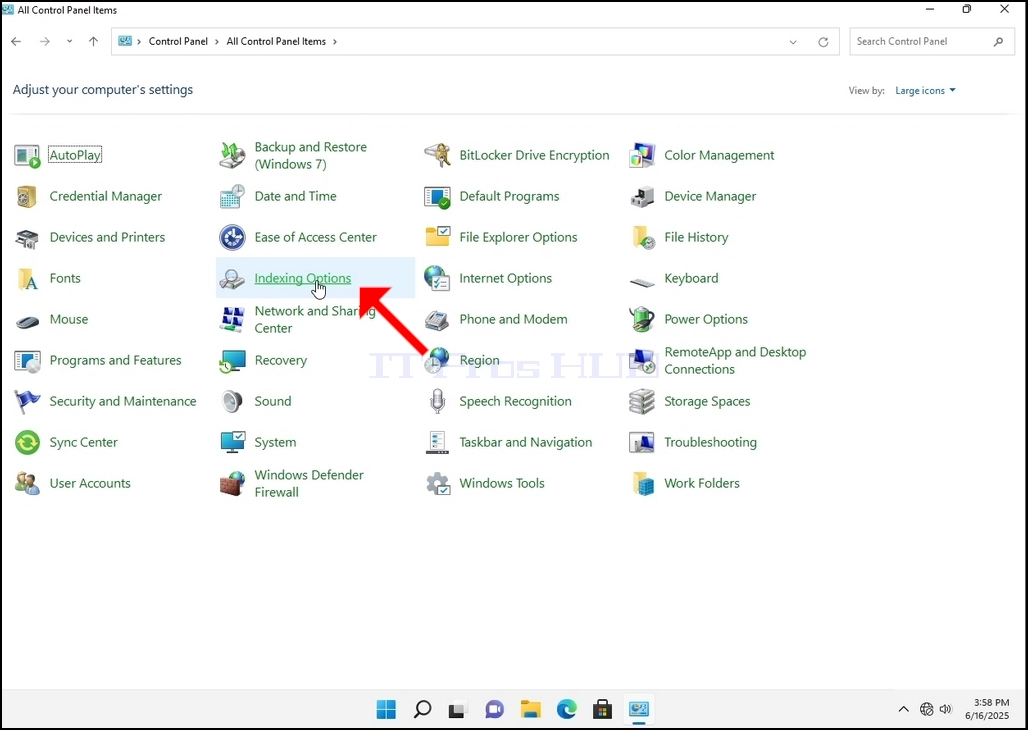Open taskbar Search magnifier
Image resolution: width=1028 pixels, height=730 pixels.
[x=423, y=709]
